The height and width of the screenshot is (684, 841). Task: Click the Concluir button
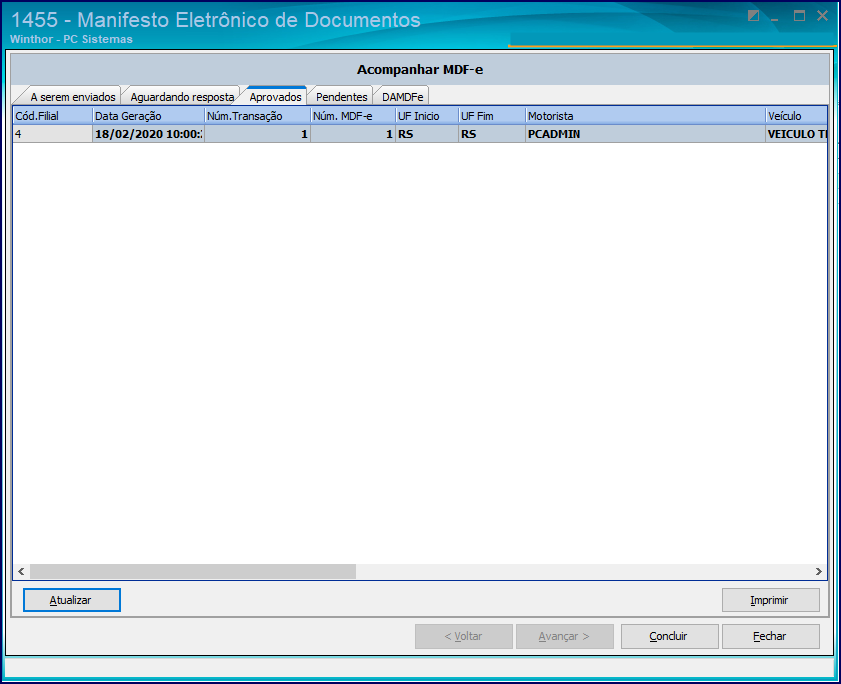point(669,636)
